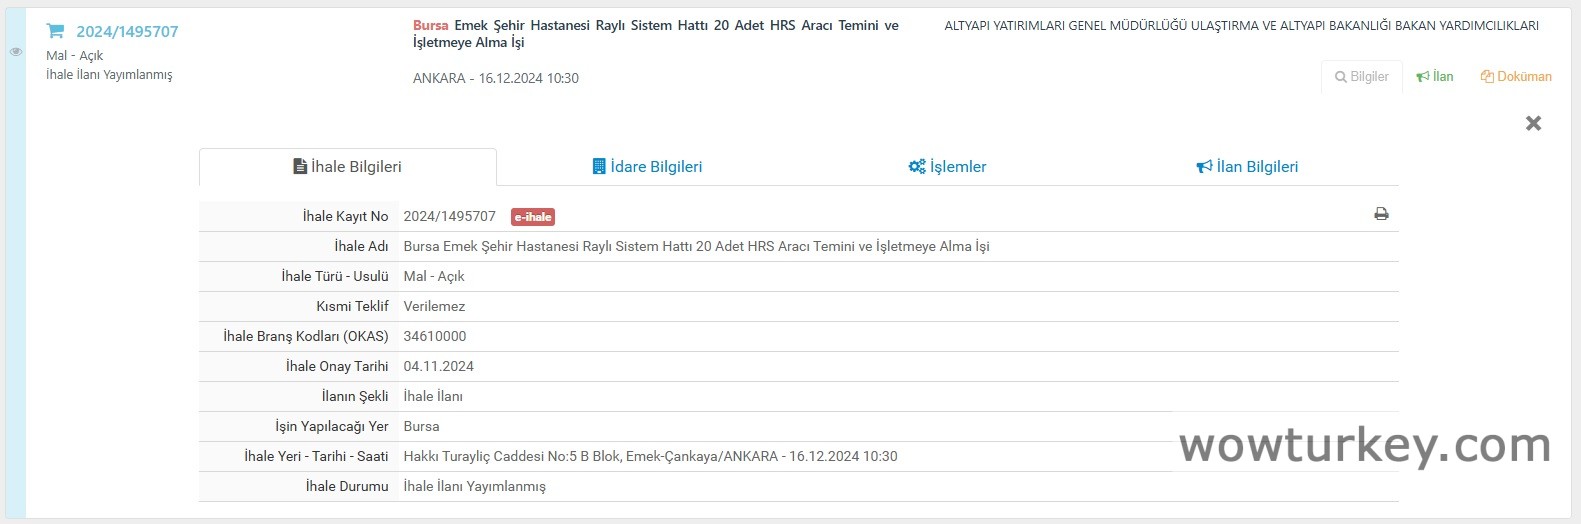Click the bold tender title in header
Viewport: 1581px width, 524px height.
point(655,33)
